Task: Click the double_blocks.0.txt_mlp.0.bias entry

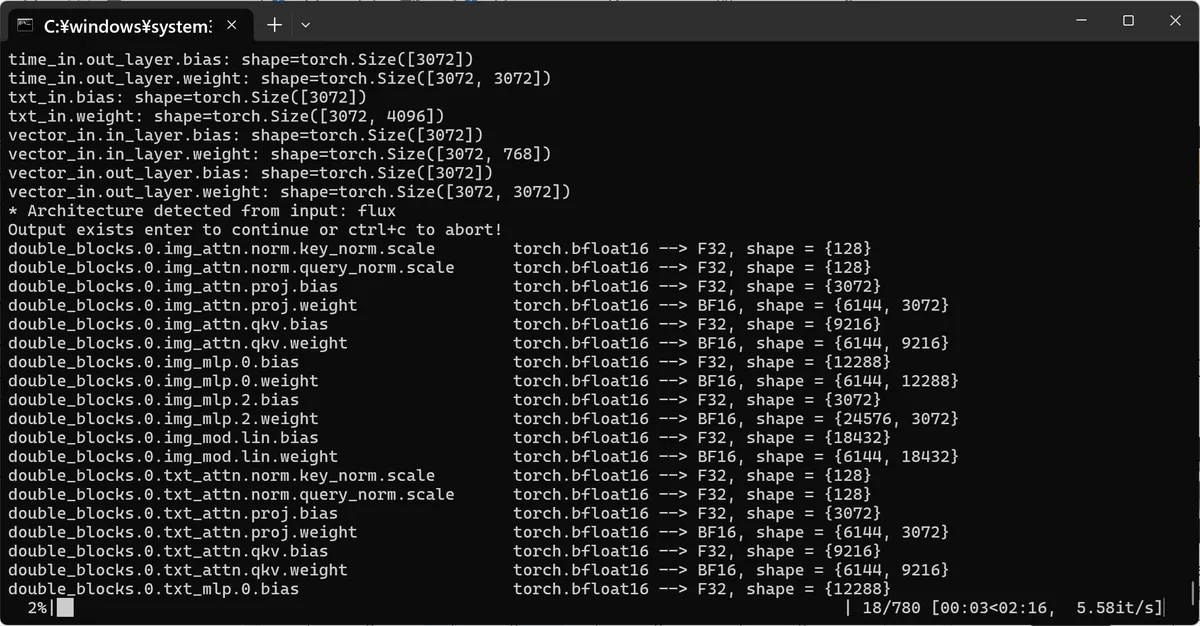Action: point(153,589)
